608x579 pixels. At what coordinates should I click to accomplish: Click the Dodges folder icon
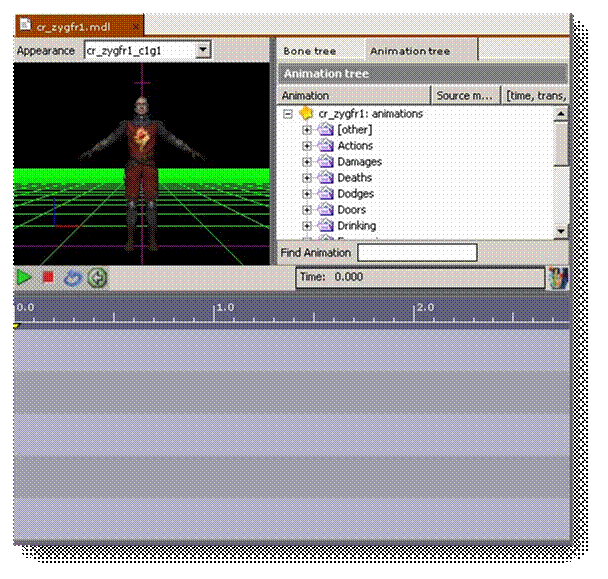click(325, 193)
